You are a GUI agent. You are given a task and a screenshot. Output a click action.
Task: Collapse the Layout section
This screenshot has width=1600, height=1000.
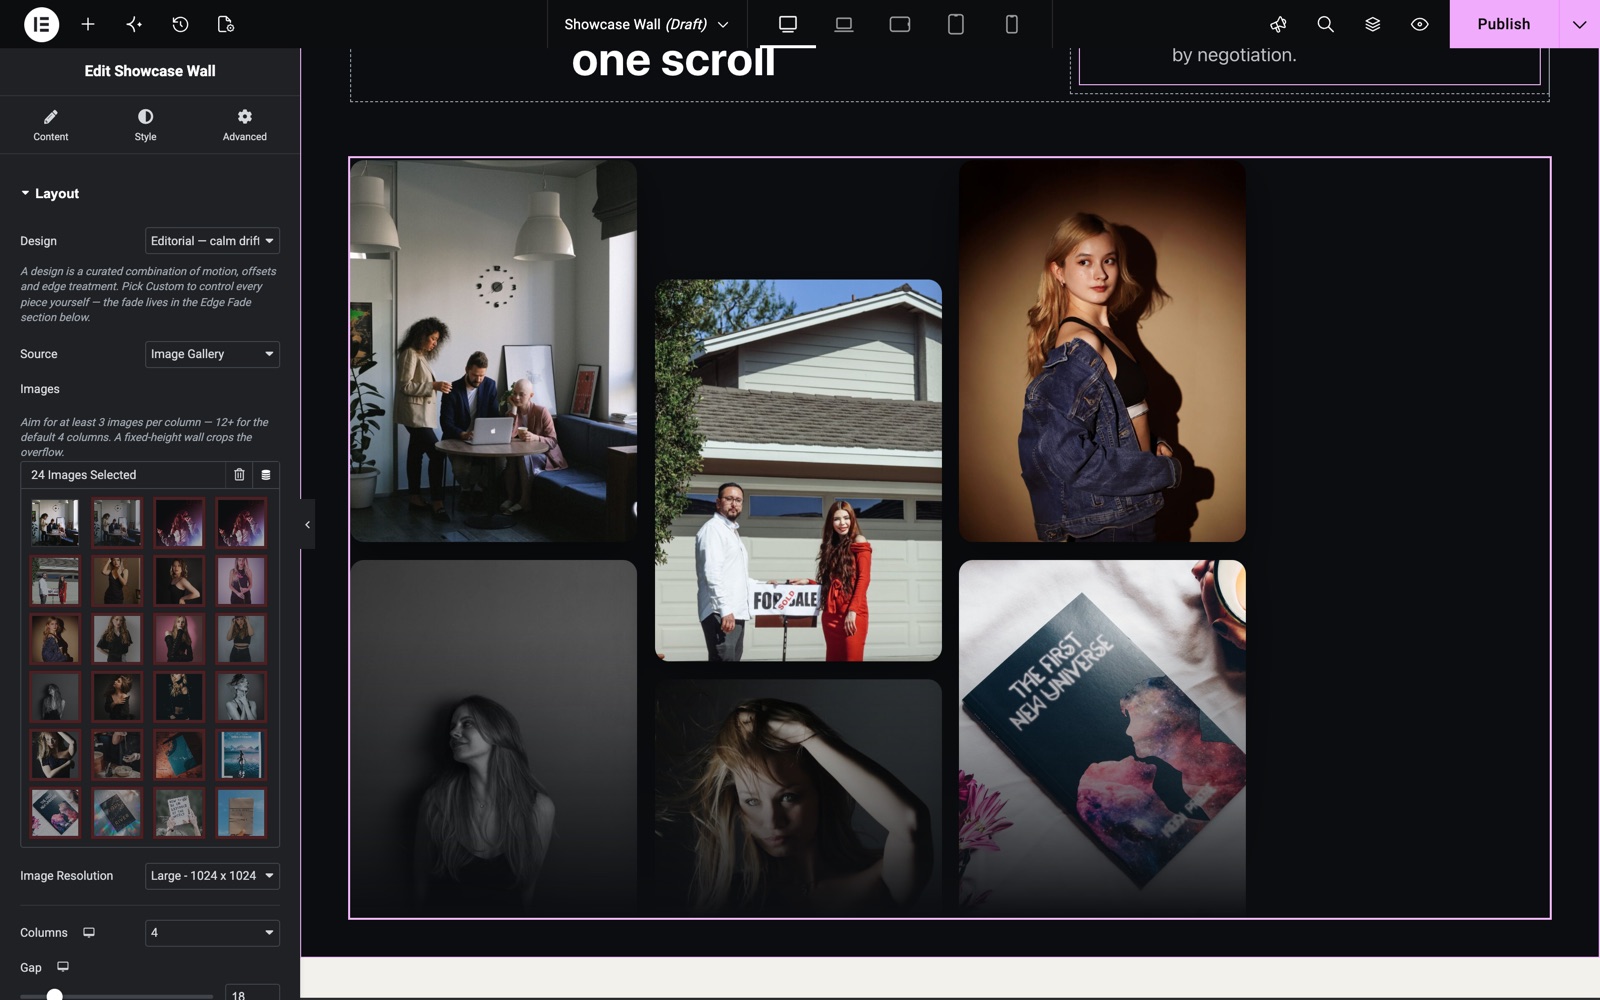point(49,193)
